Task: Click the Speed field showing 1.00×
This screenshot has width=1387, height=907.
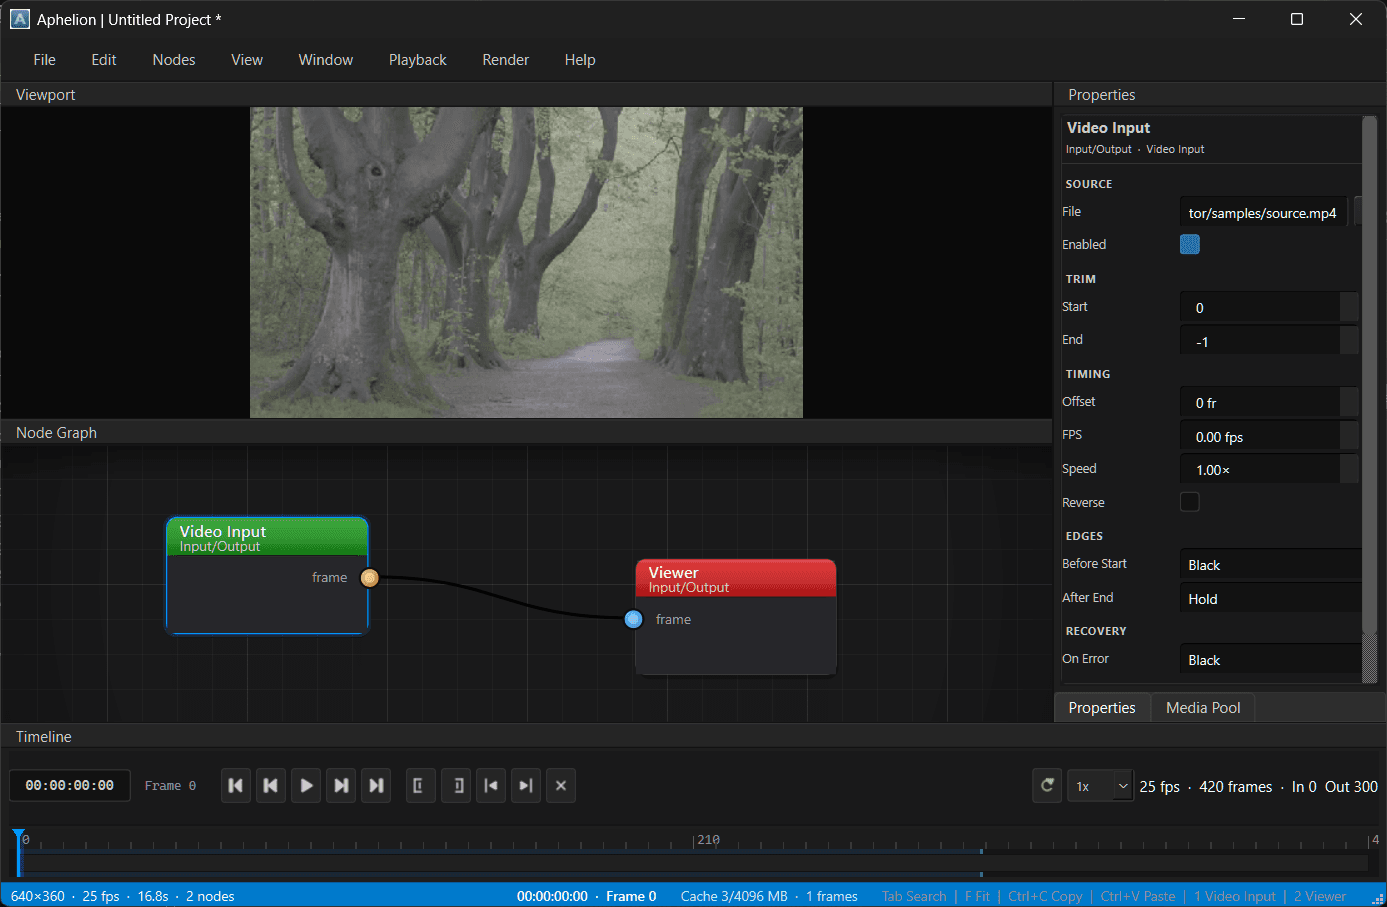Action: 1260,469
